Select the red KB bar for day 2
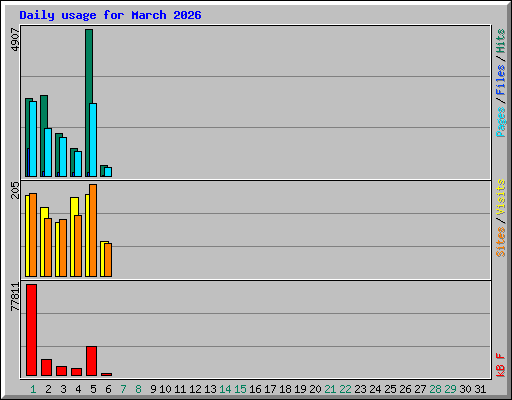Screen dimensions: 512x400 [46, 367]
